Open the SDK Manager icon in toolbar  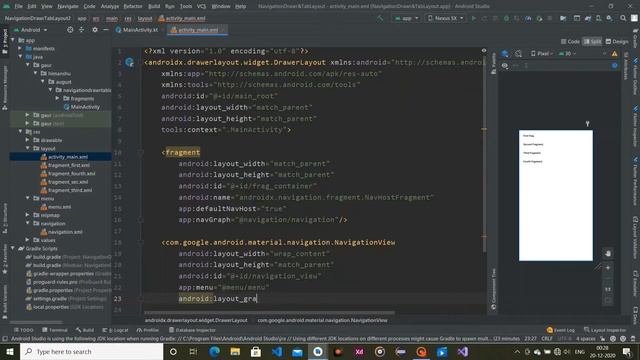tap(609, 18)
